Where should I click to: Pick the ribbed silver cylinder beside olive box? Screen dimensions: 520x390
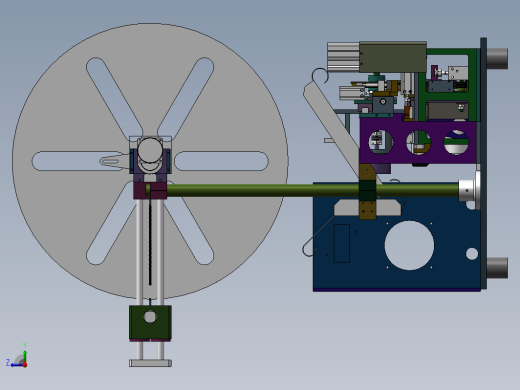point(343,57)
